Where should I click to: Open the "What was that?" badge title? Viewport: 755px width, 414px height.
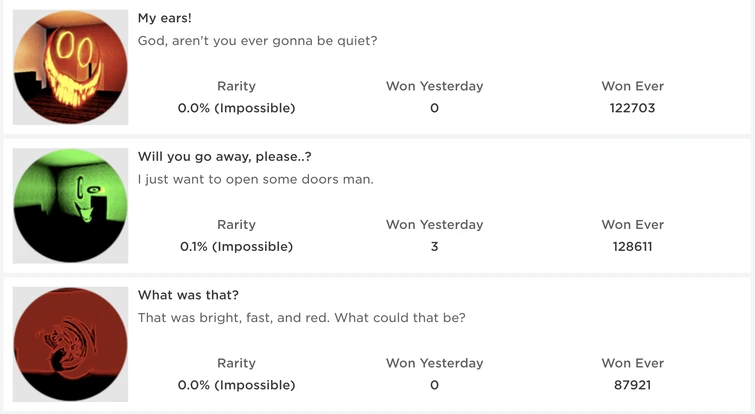188,295
